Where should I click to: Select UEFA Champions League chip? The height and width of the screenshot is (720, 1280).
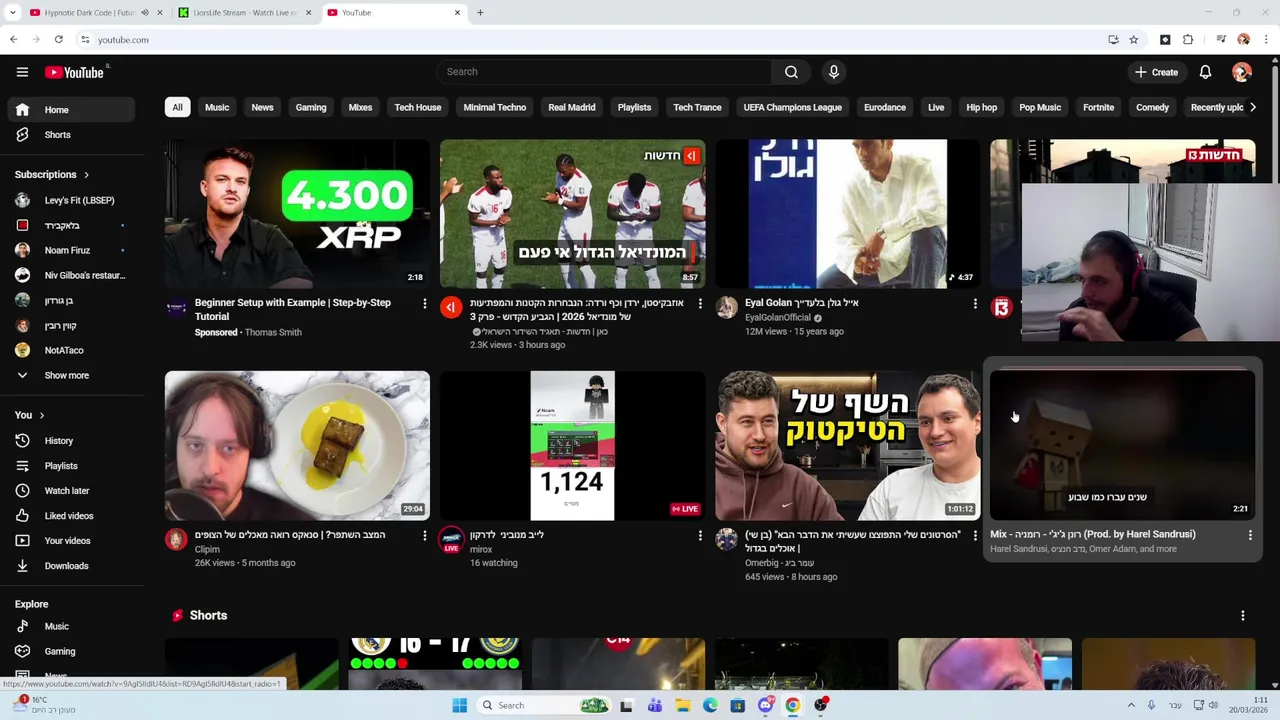click(x=793, y=108)
